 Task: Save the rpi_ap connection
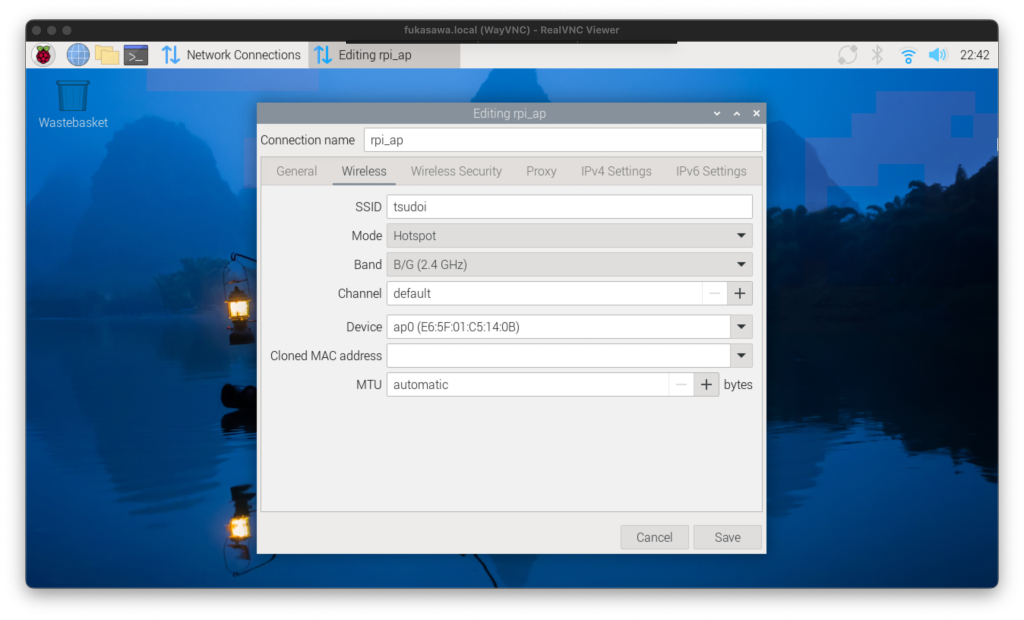click(x=727, y=537)
